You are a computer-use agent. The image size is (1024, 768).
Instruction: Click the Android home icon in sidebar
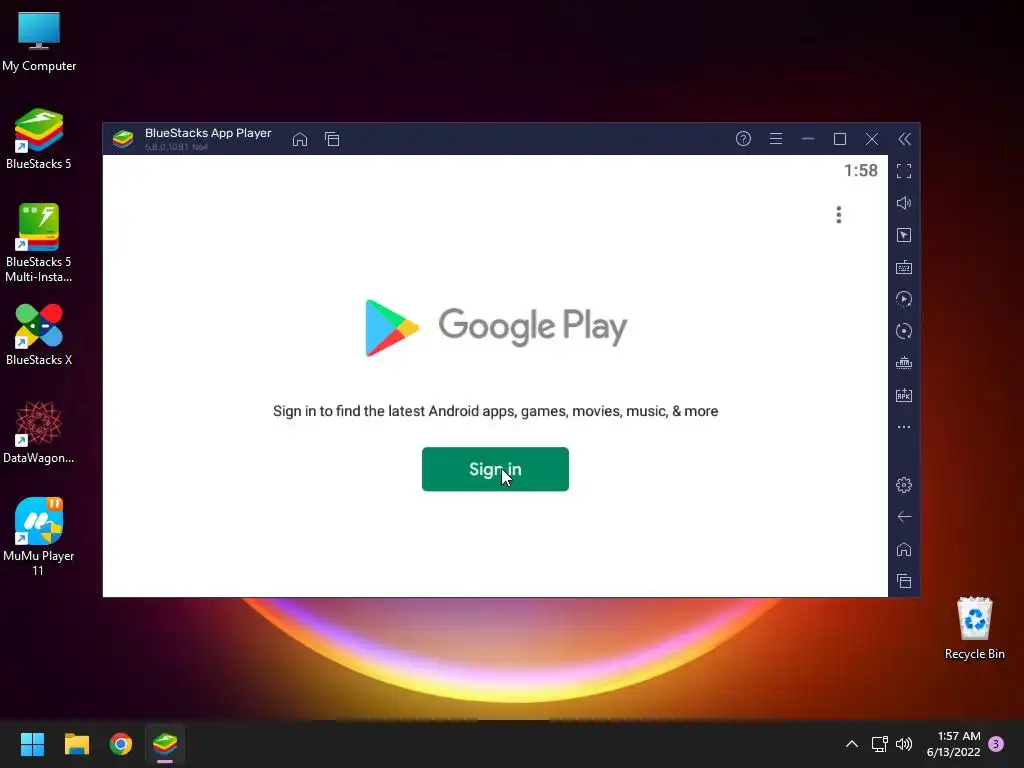click(904, 549)
